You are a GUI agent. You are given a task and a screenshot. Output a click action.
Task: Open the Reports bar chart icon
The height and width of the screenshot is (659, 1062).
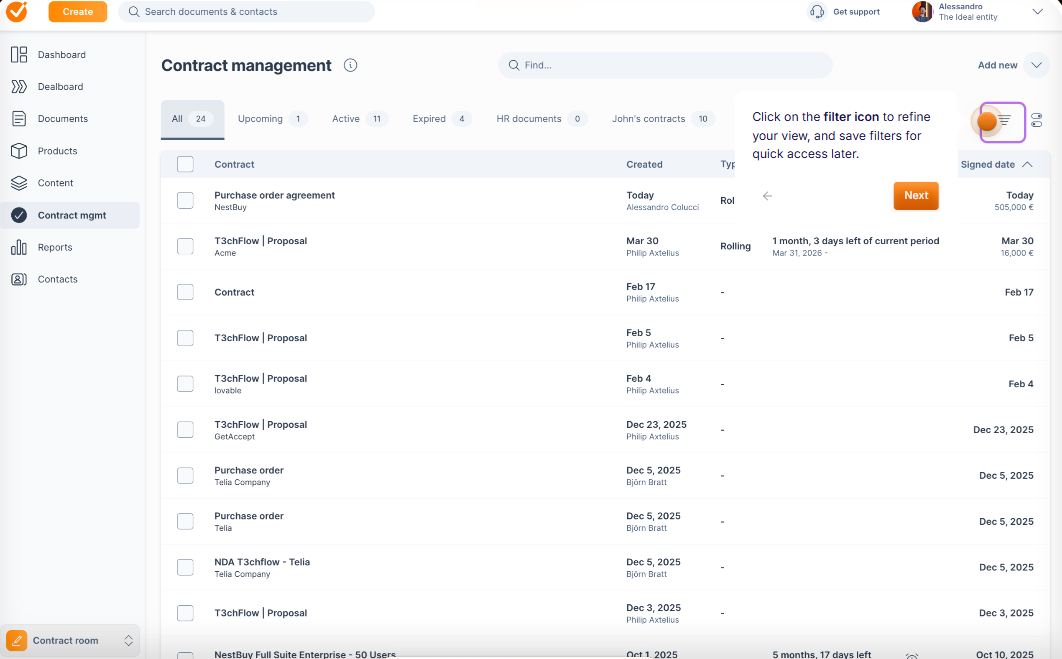pos(19,247)
